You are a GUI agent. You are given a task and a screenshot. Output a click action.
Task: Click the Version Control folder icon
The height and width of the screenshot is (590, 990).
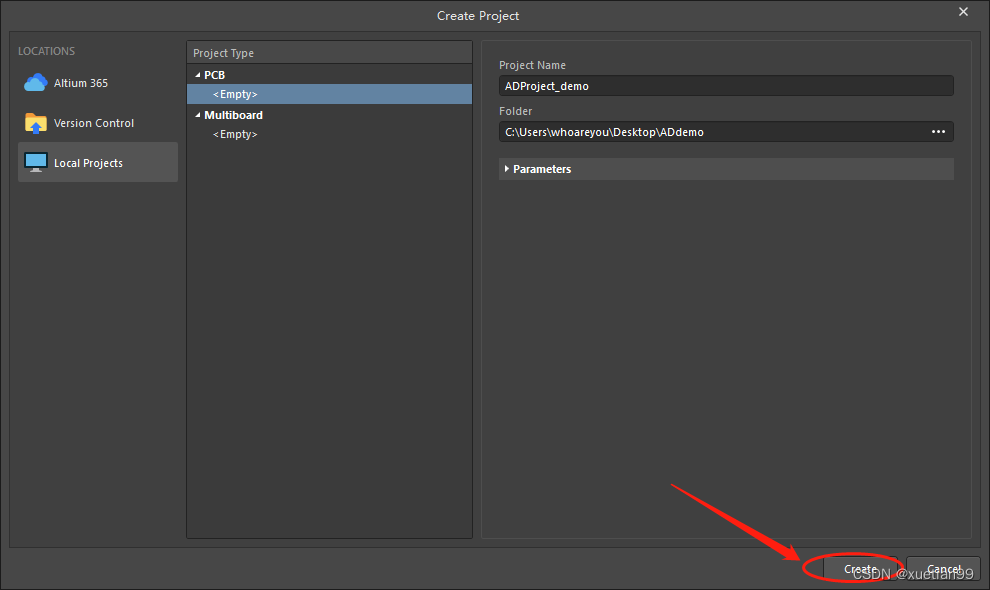[36, 123]
